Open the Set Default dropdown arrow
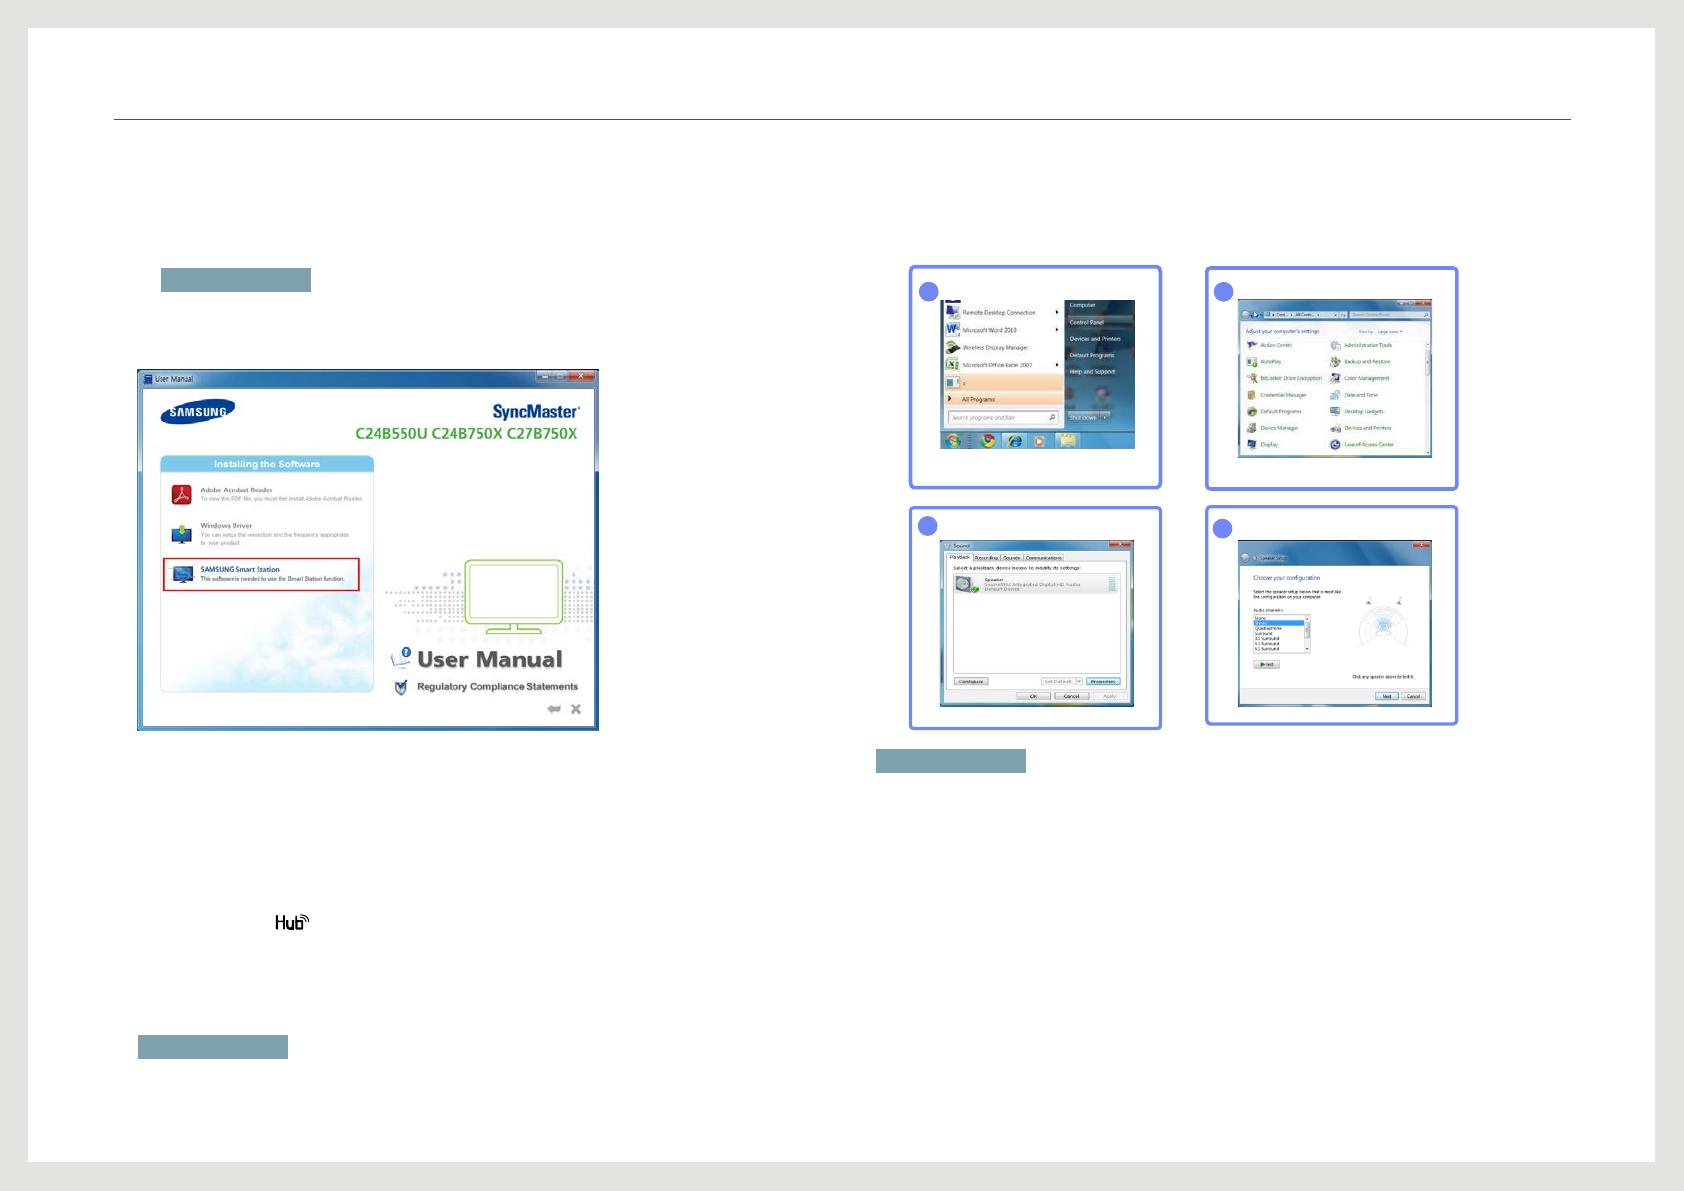Screen dimensions: 1684x1191 point(1079,682)
